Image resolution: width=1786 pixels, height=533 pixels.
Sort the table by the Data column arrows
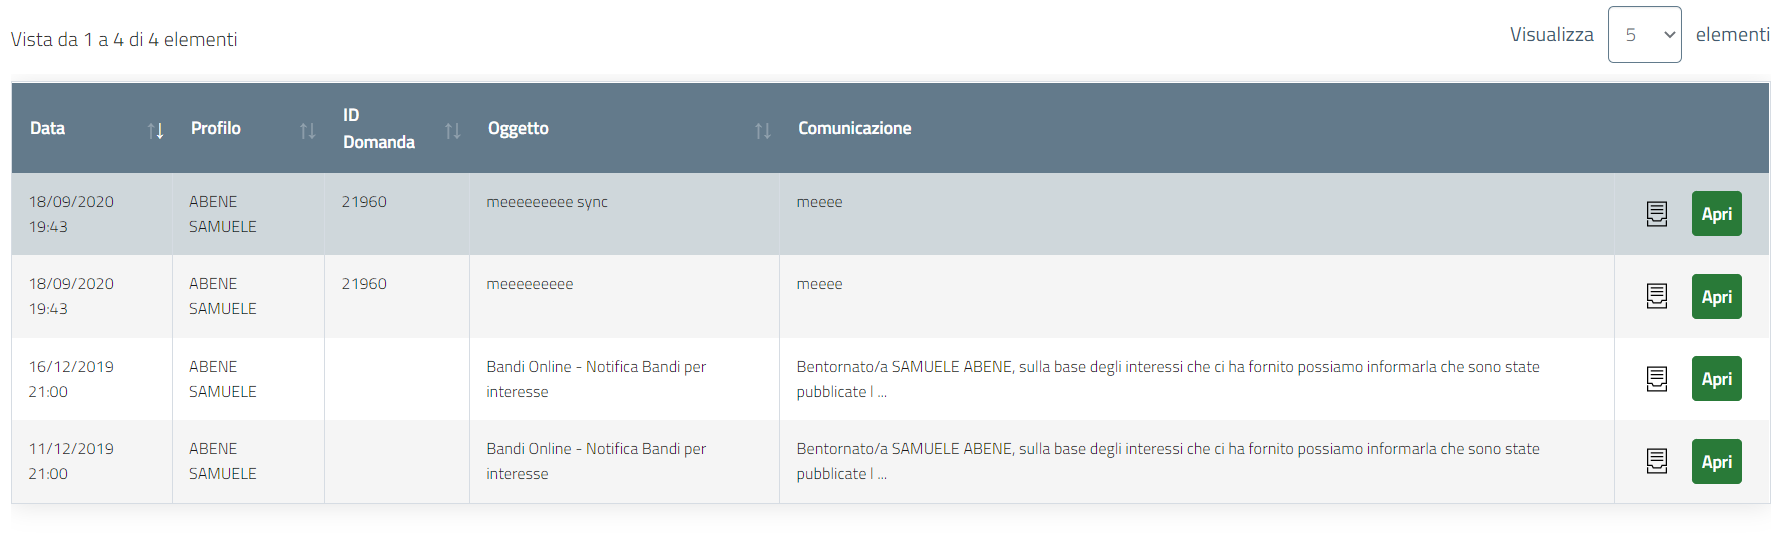tap(155, 130)
